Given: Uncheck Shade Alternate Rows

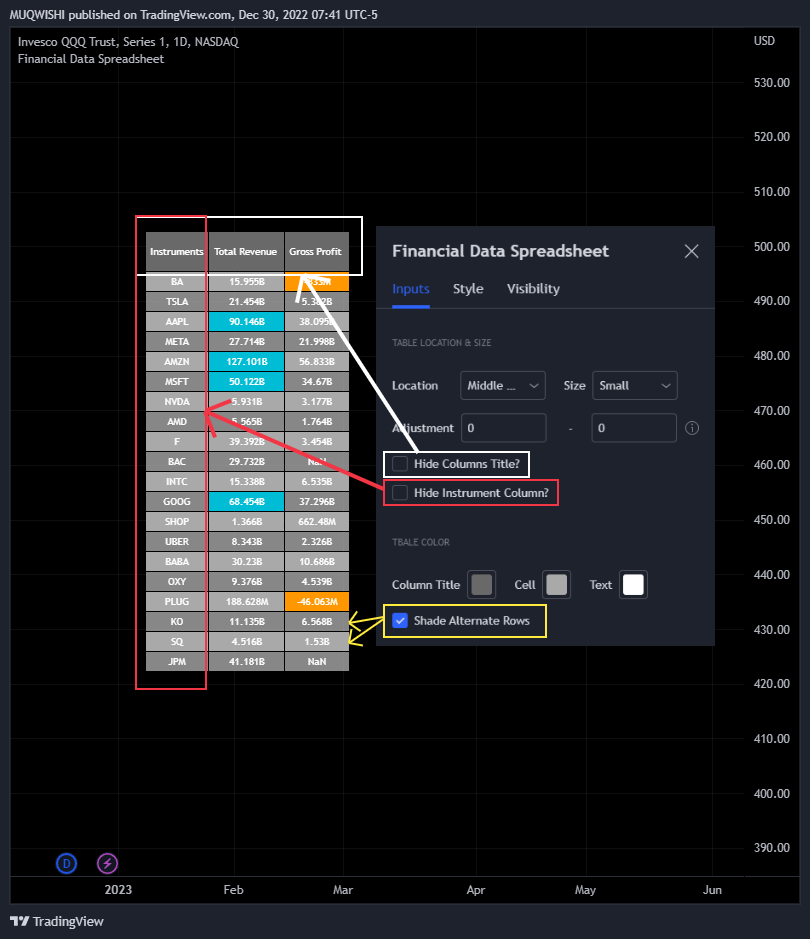Looking at the screenshot, I should (400, 620).
